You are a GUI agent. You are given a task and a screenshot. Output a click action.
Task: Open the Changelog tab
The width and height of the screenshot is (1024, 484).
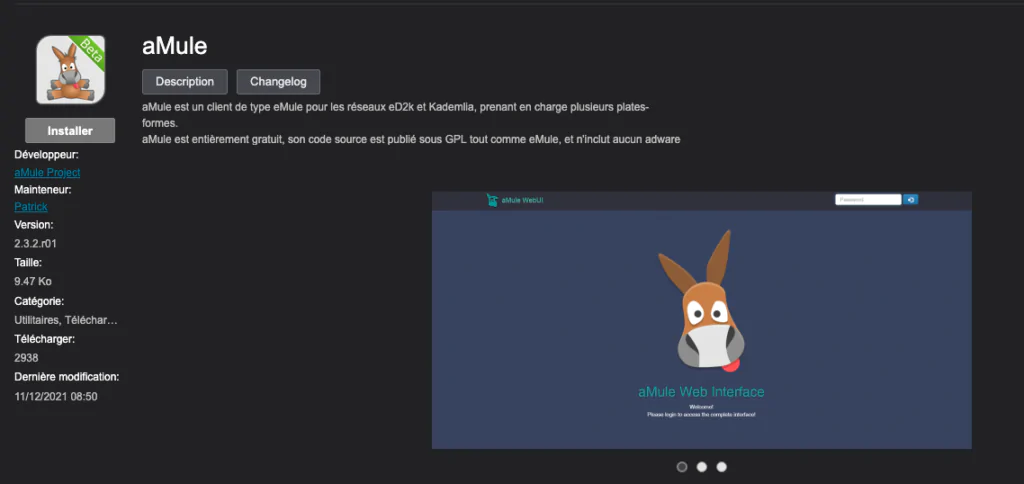(278, 82)
